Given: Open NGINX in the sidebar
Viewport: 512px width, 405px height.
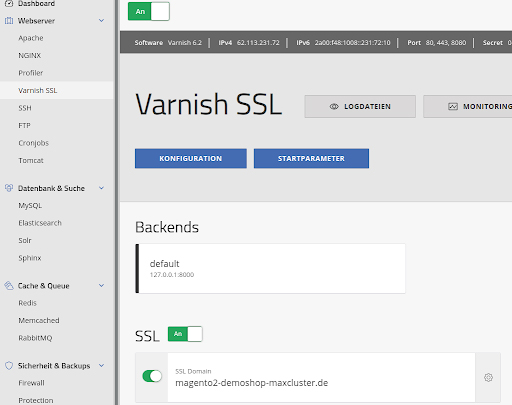Looking at the screenshot, I should point(29,55).
